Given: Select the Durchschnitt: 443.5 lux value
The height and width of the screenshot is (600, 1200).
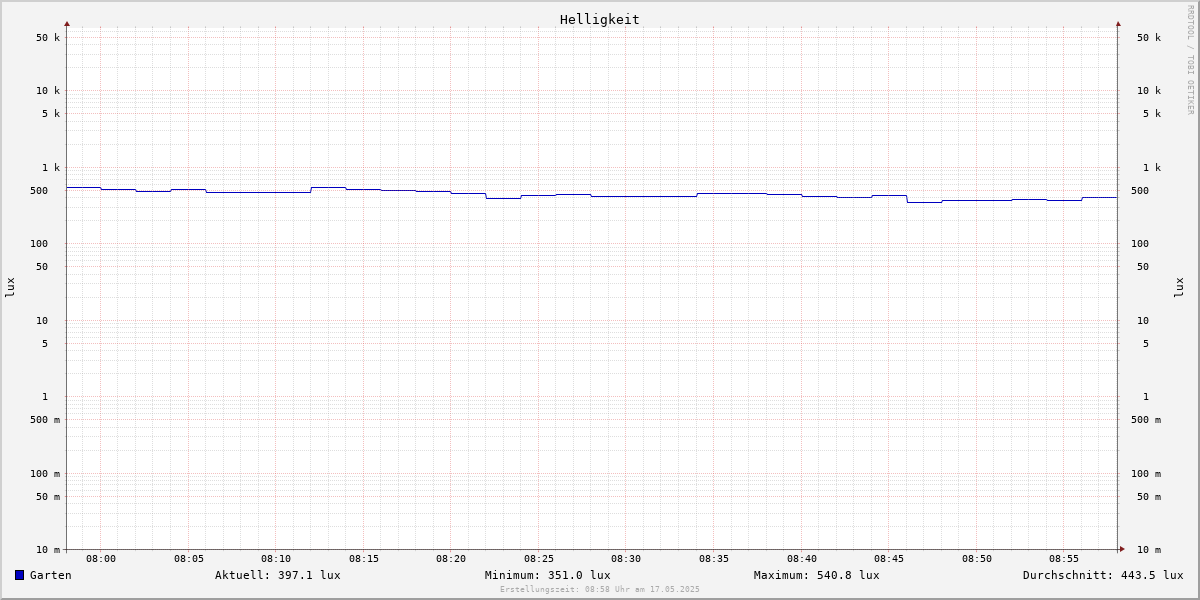Looking at the screenshot, I should click(1103, 575).
